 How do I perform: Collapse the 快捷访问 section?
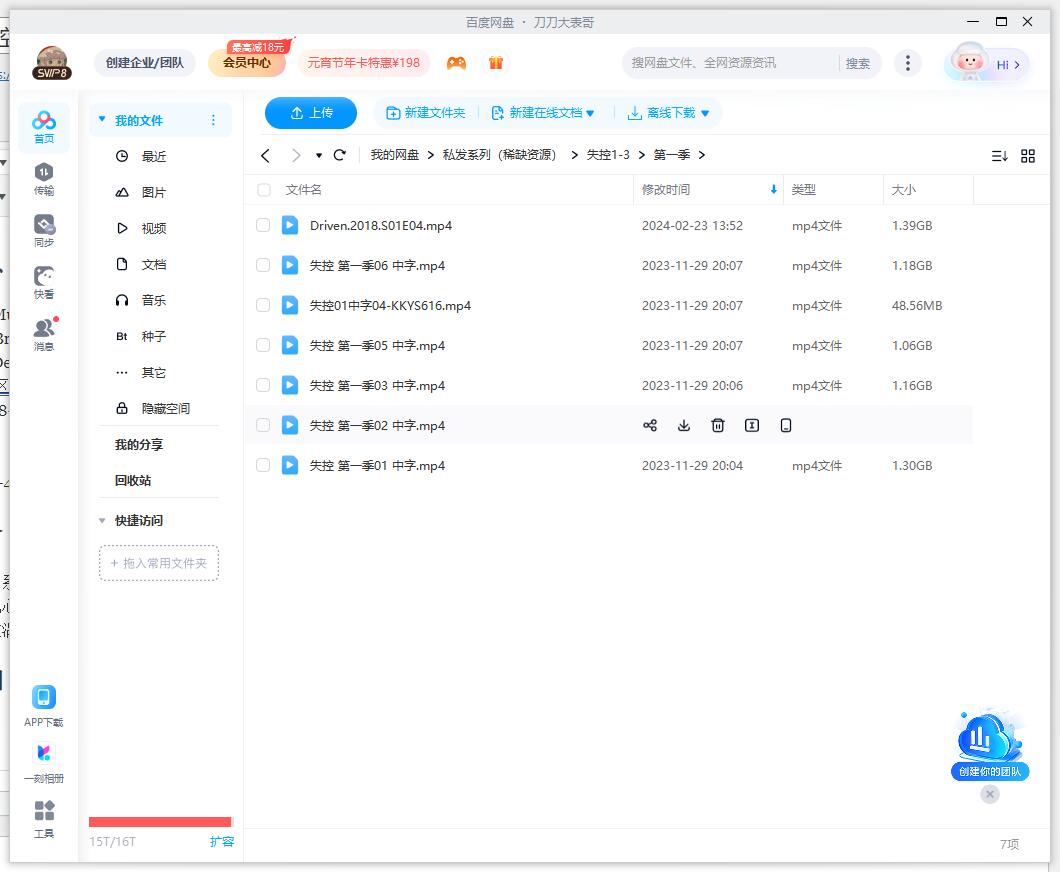point(101,520)
